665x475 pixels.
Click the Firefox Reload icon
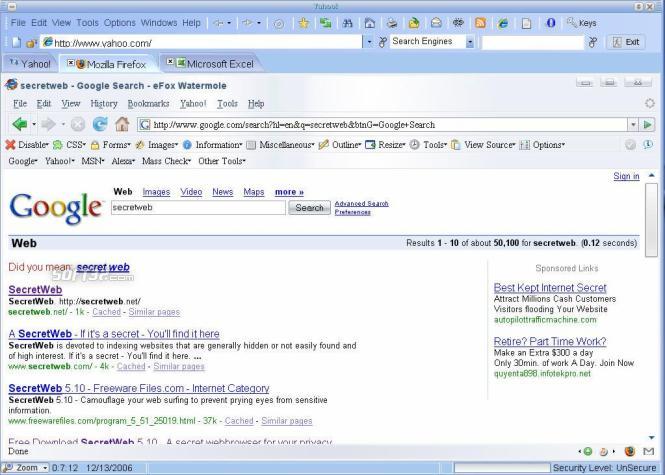tap(100, 124)
